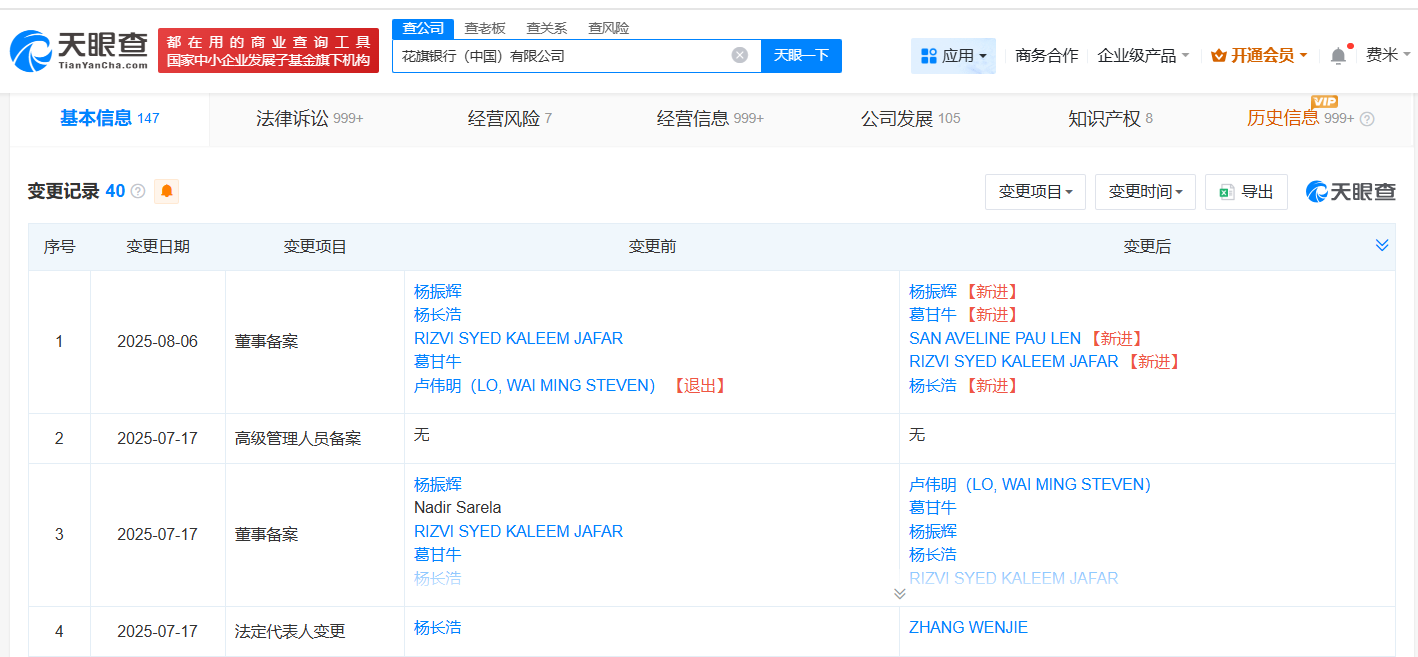Switch to 知识产权 tab
This screenshot has width=1418, height=657.
click(1110, 119)
